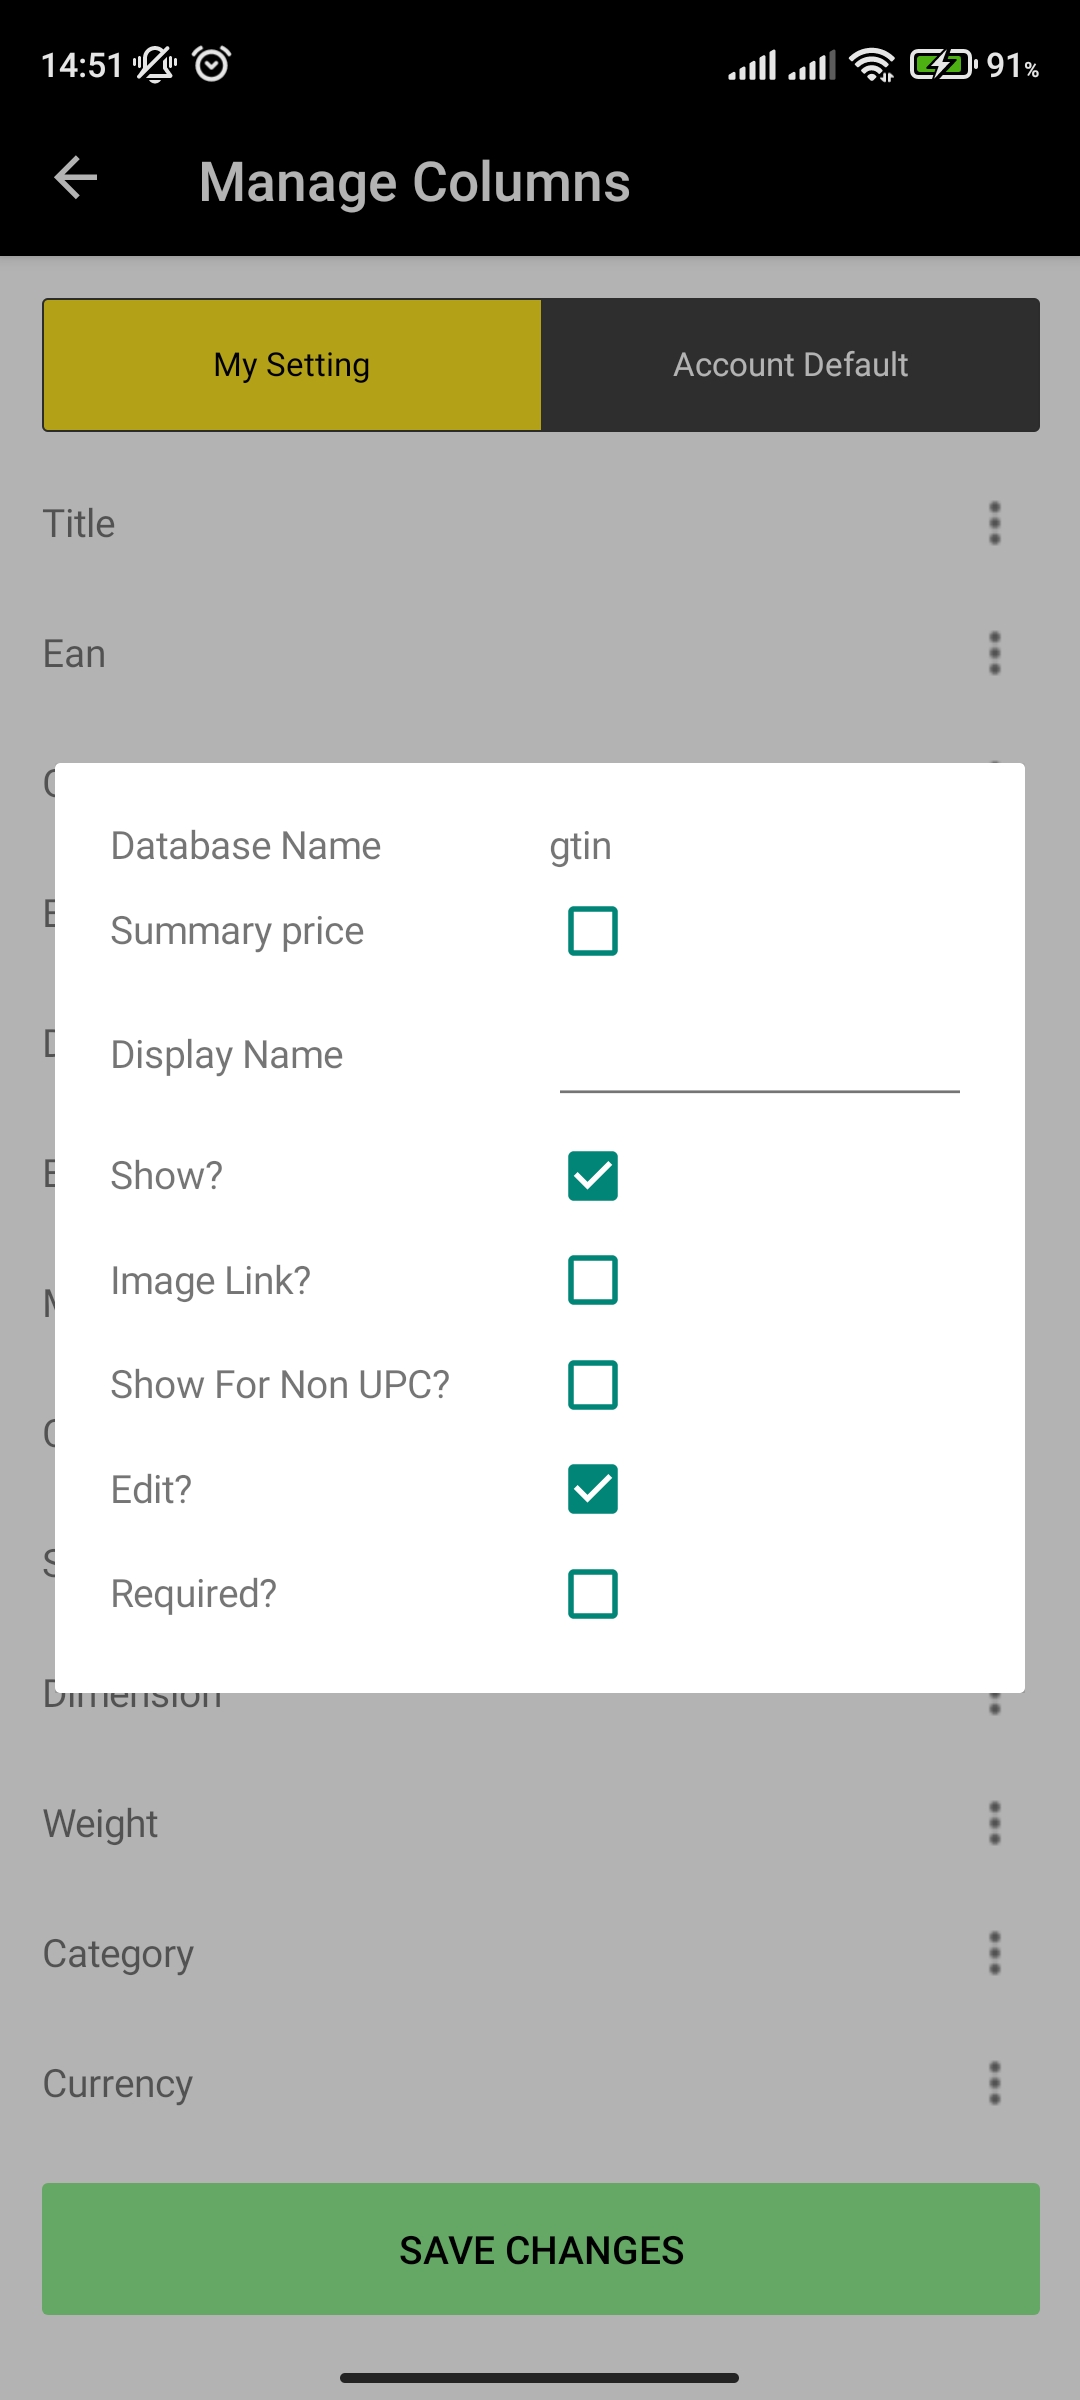Tap the battery status indicator
Image resolution: width=1080 pixels, height=2400 pixels.
(943, 65)
